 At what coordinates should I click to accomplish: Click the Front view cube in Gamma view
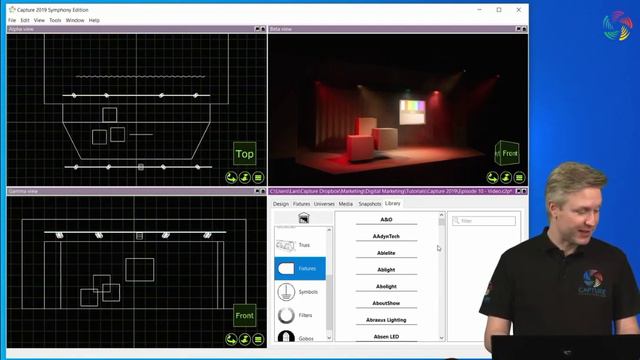[244, 316]
